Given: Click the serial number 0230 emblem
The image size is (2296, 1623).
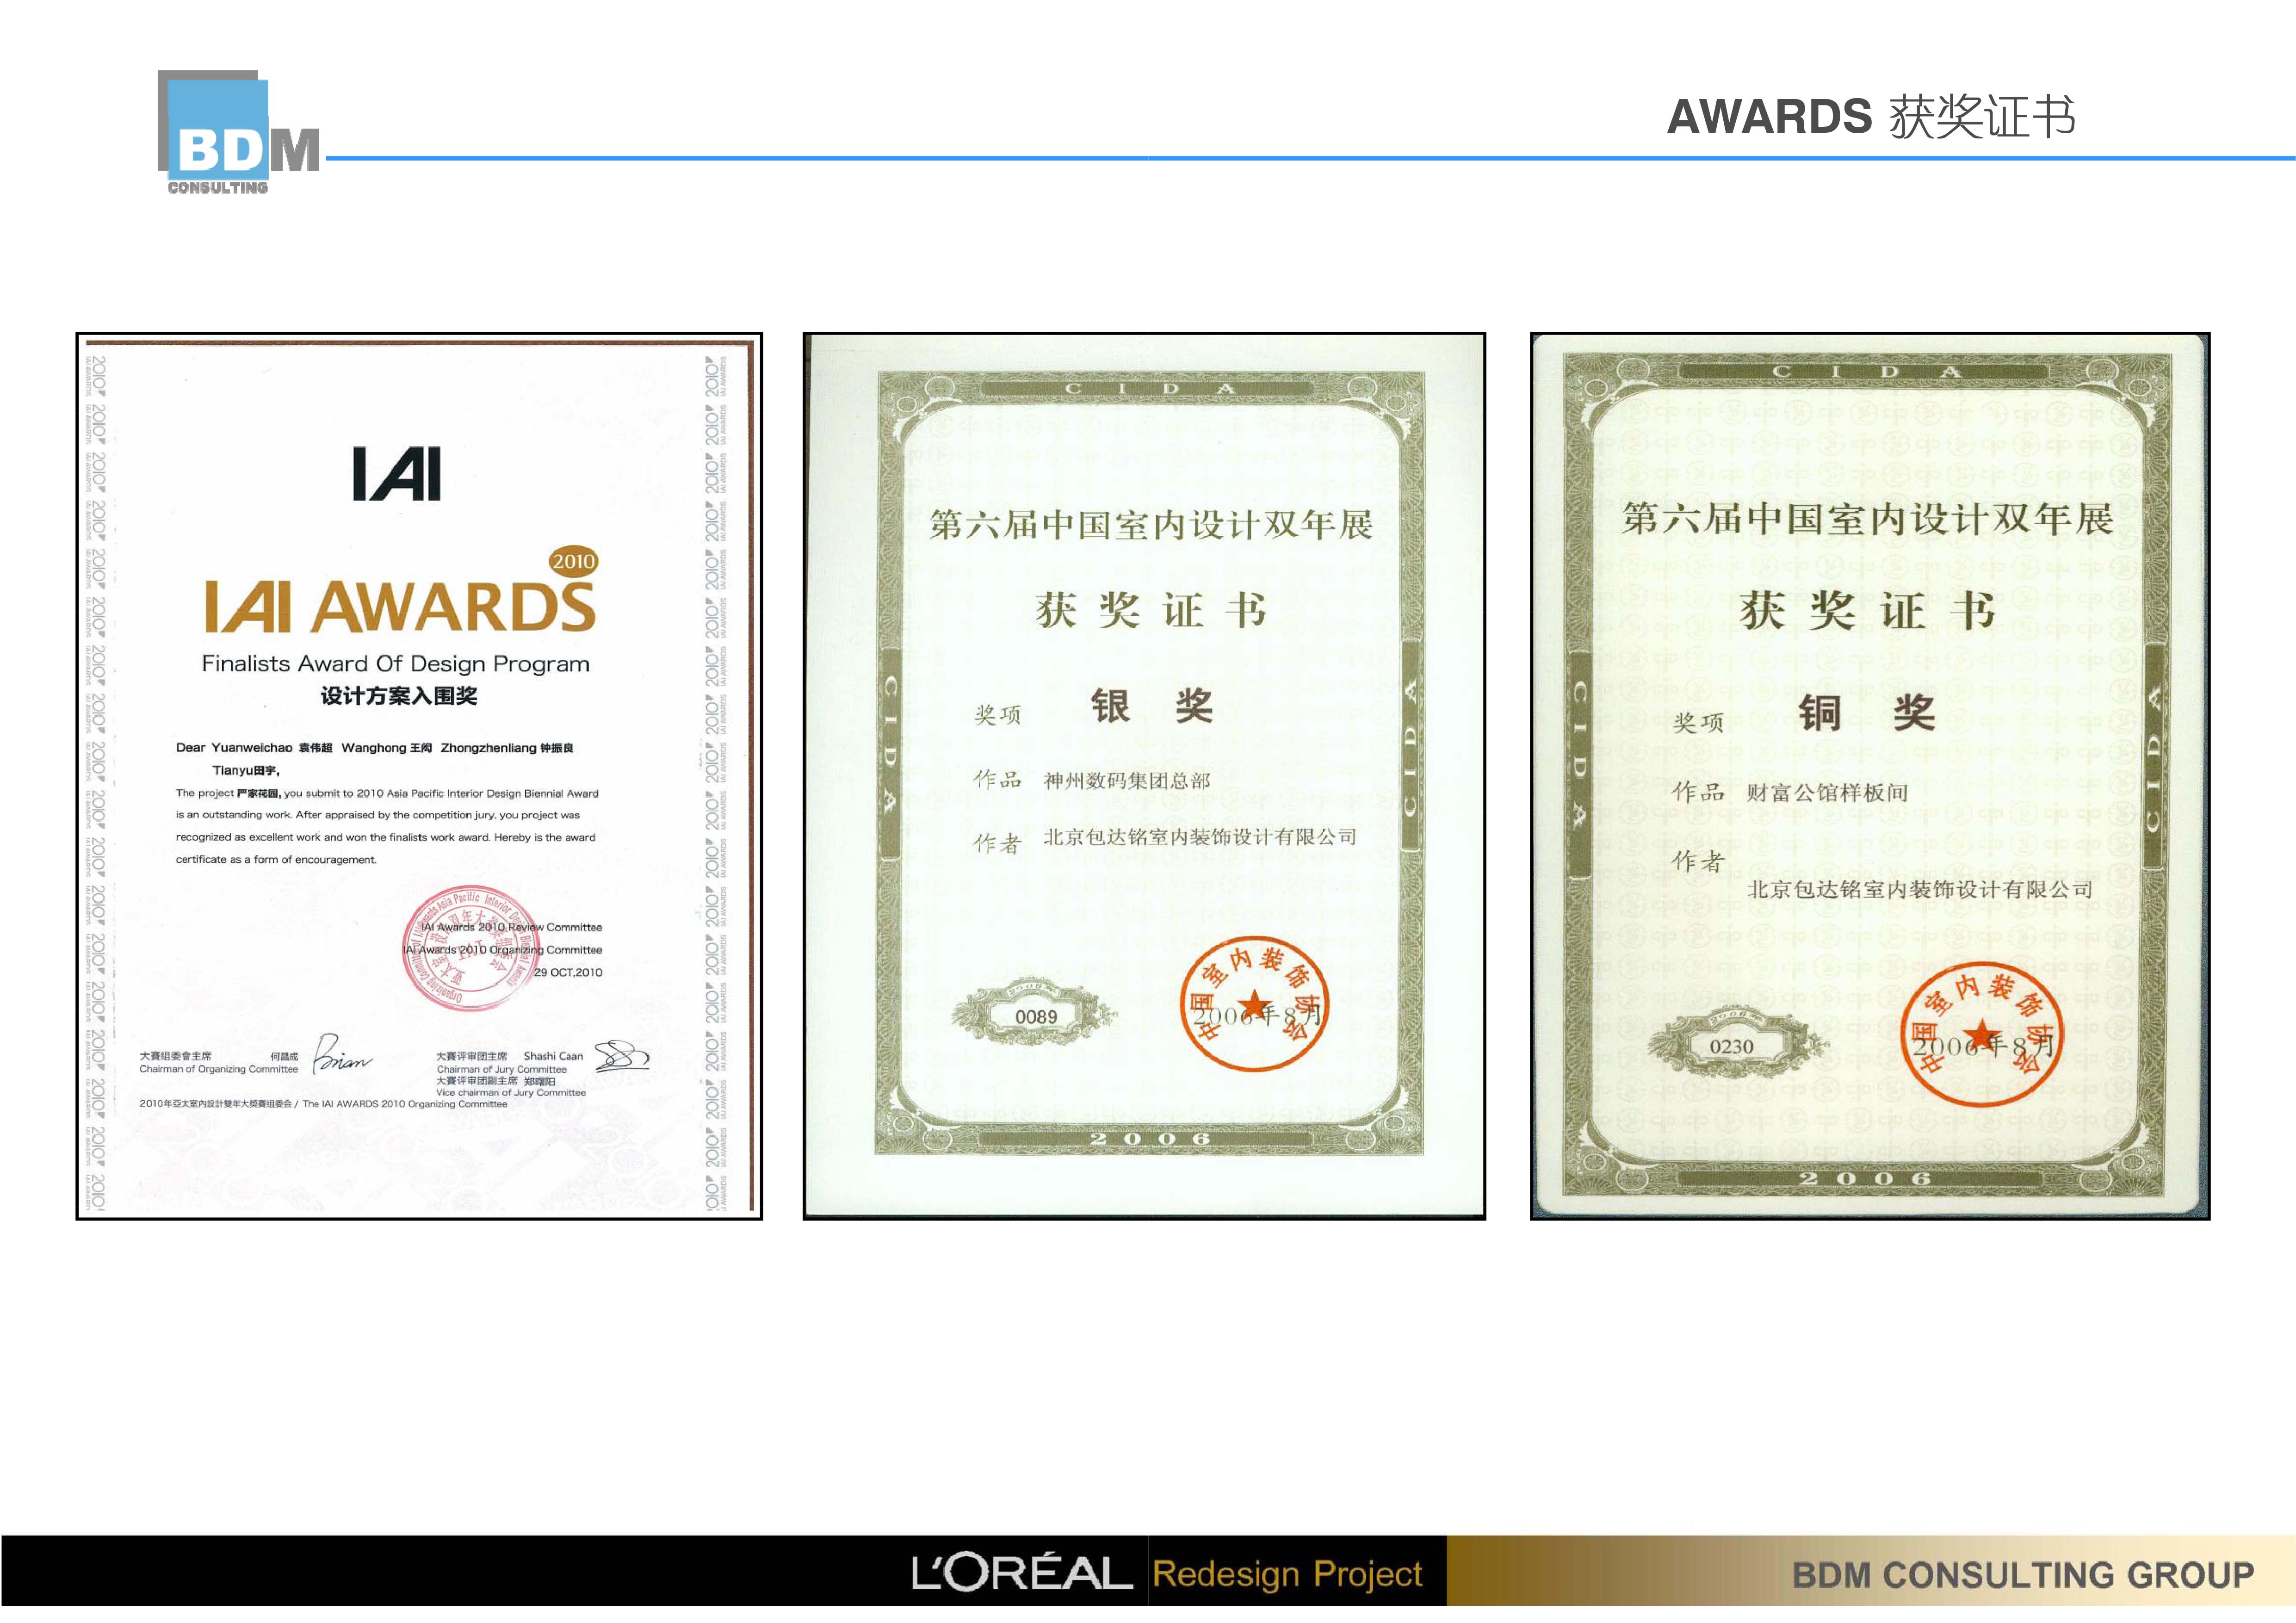Looking at the screenshot, I should pos(1731,1046).
